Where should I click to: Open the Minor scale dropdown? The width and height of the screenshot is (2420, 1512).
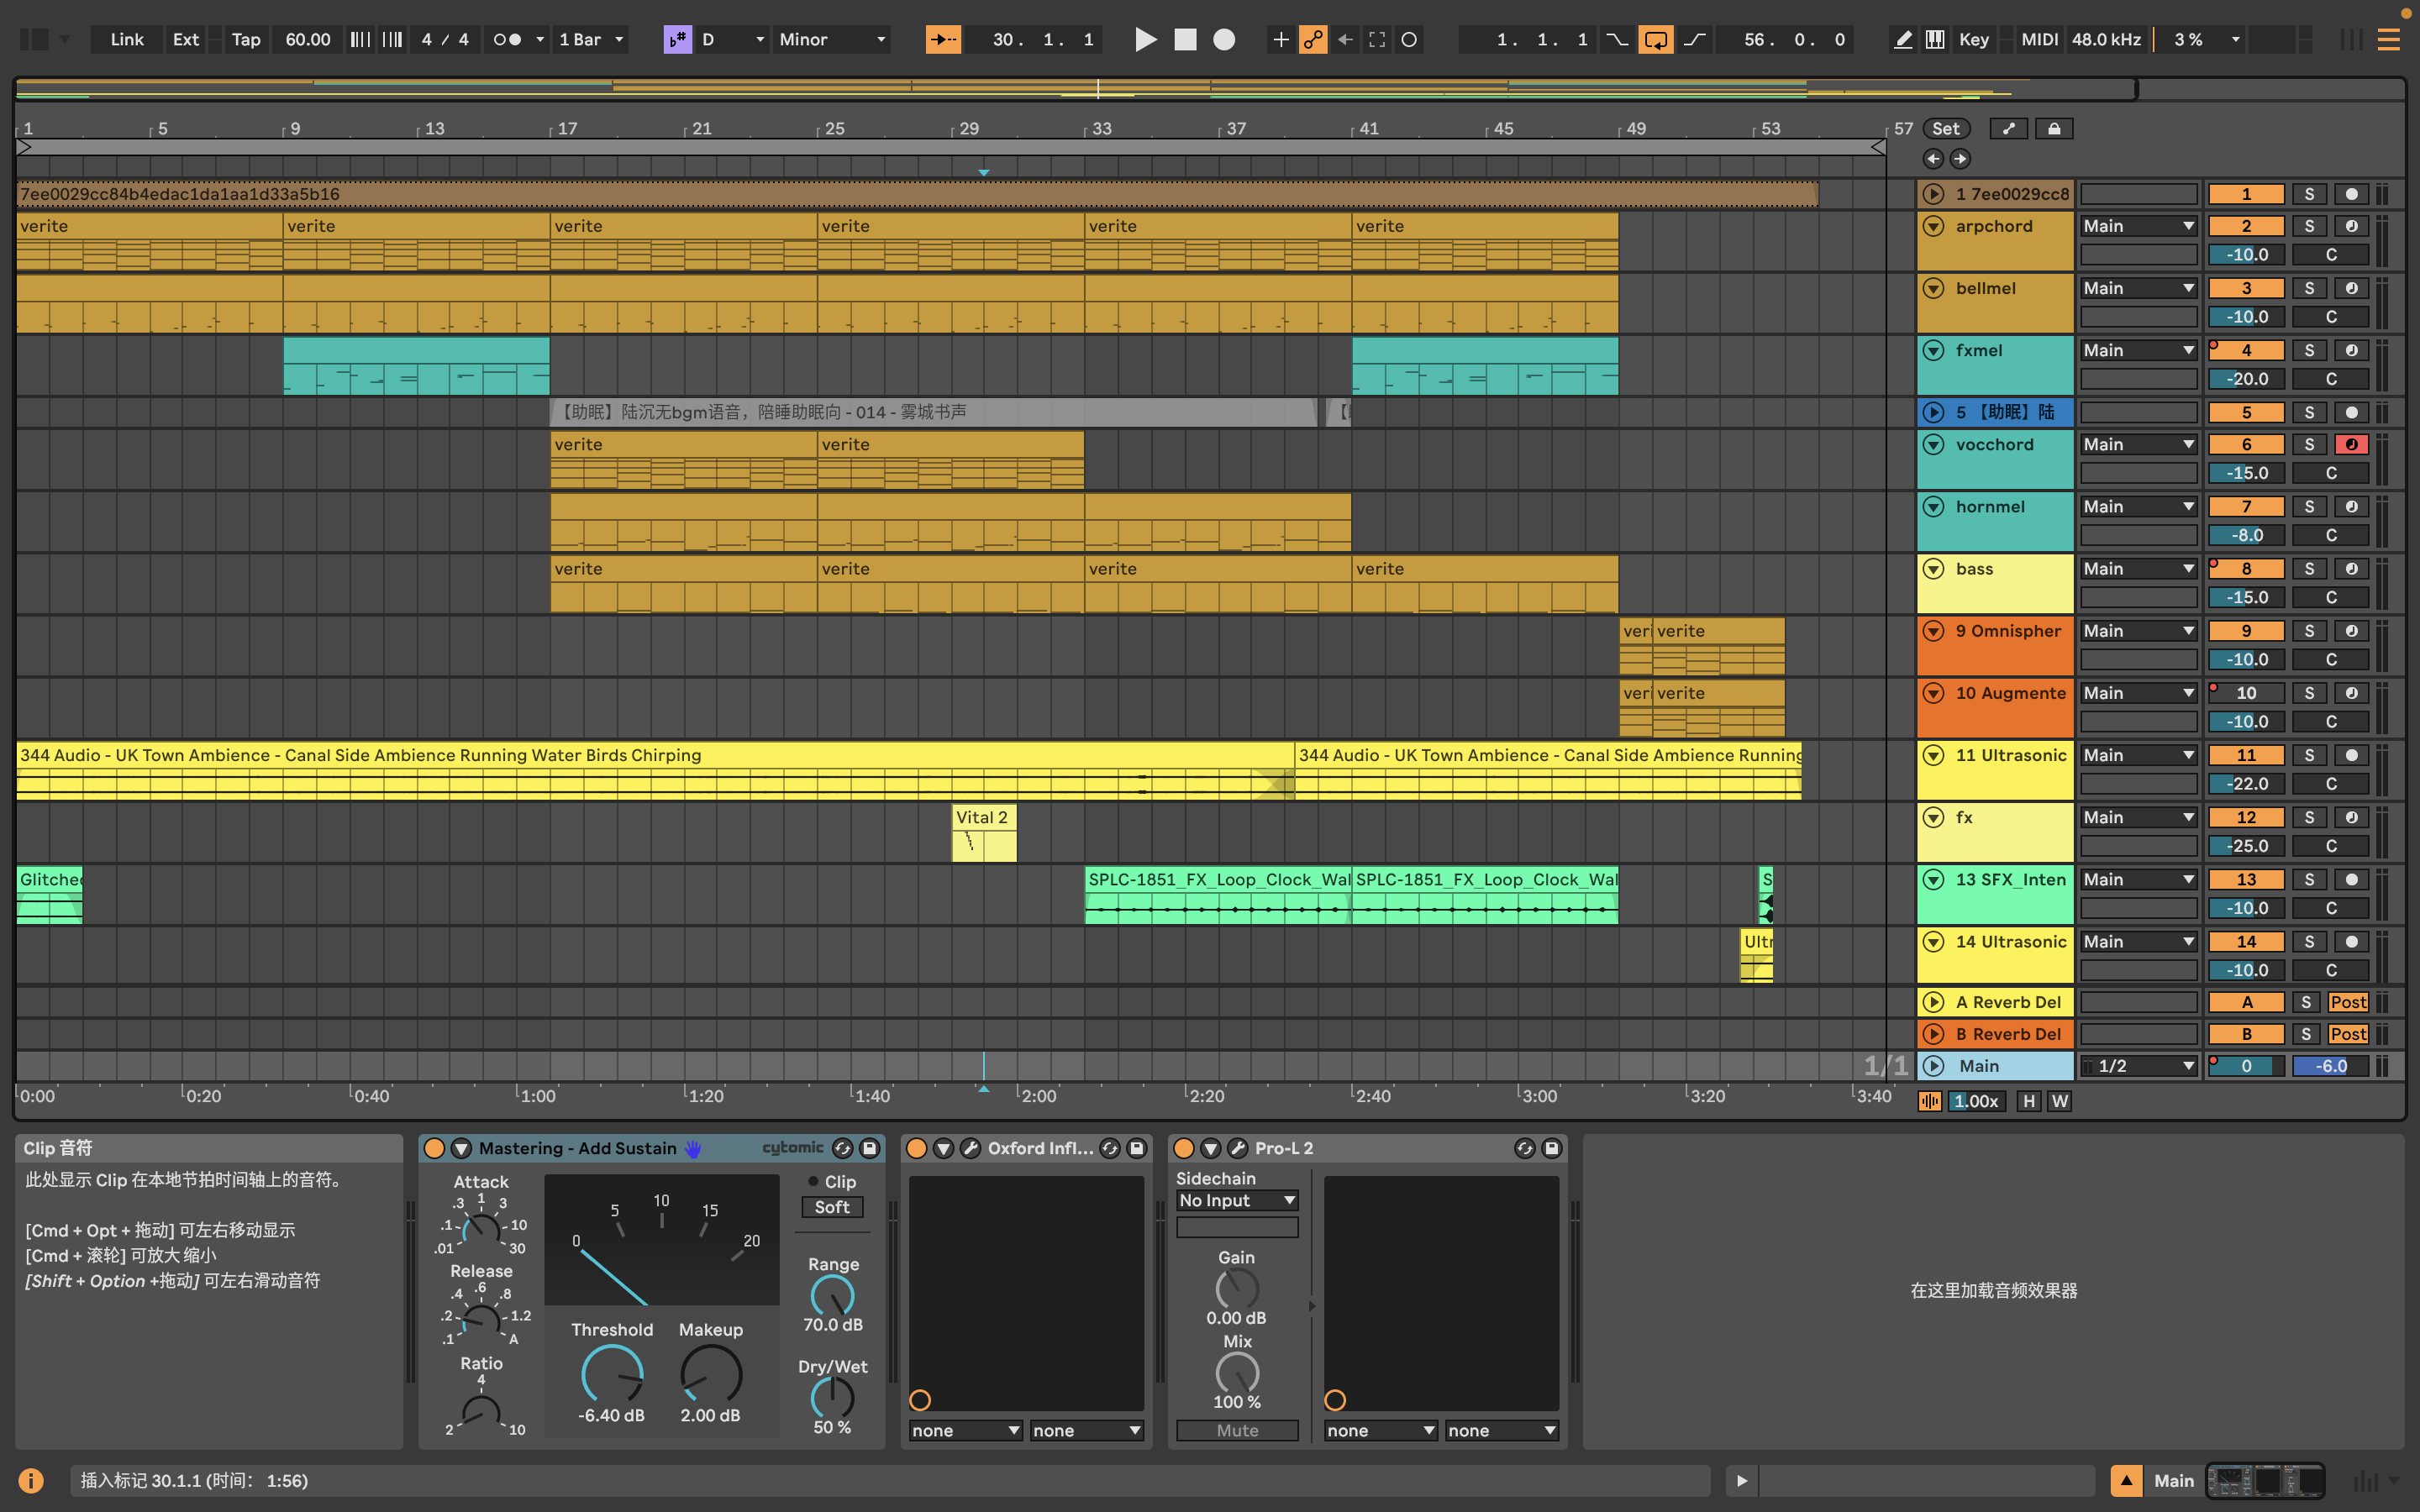click(x=832, y=39)
